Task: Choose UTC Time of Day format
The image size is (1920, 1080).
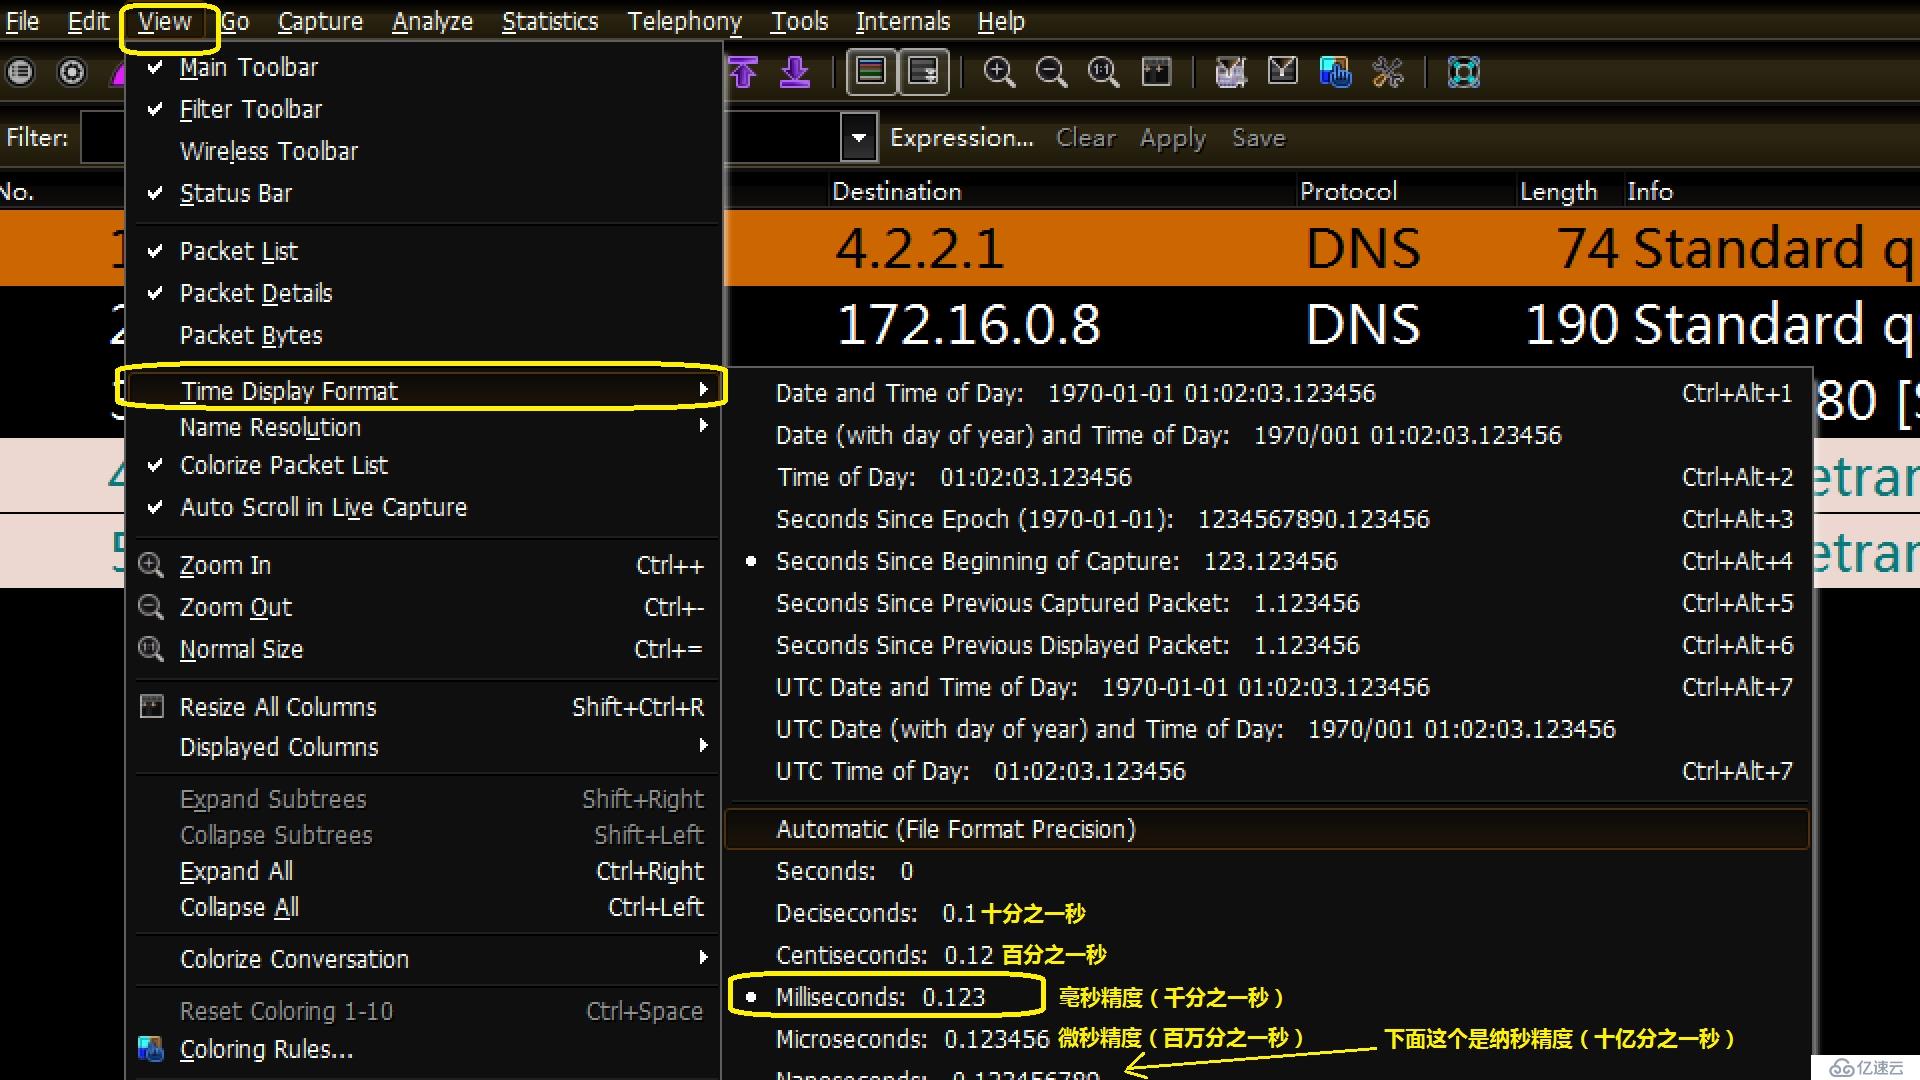Action: pyautogui.click(x=1267, y=772)
